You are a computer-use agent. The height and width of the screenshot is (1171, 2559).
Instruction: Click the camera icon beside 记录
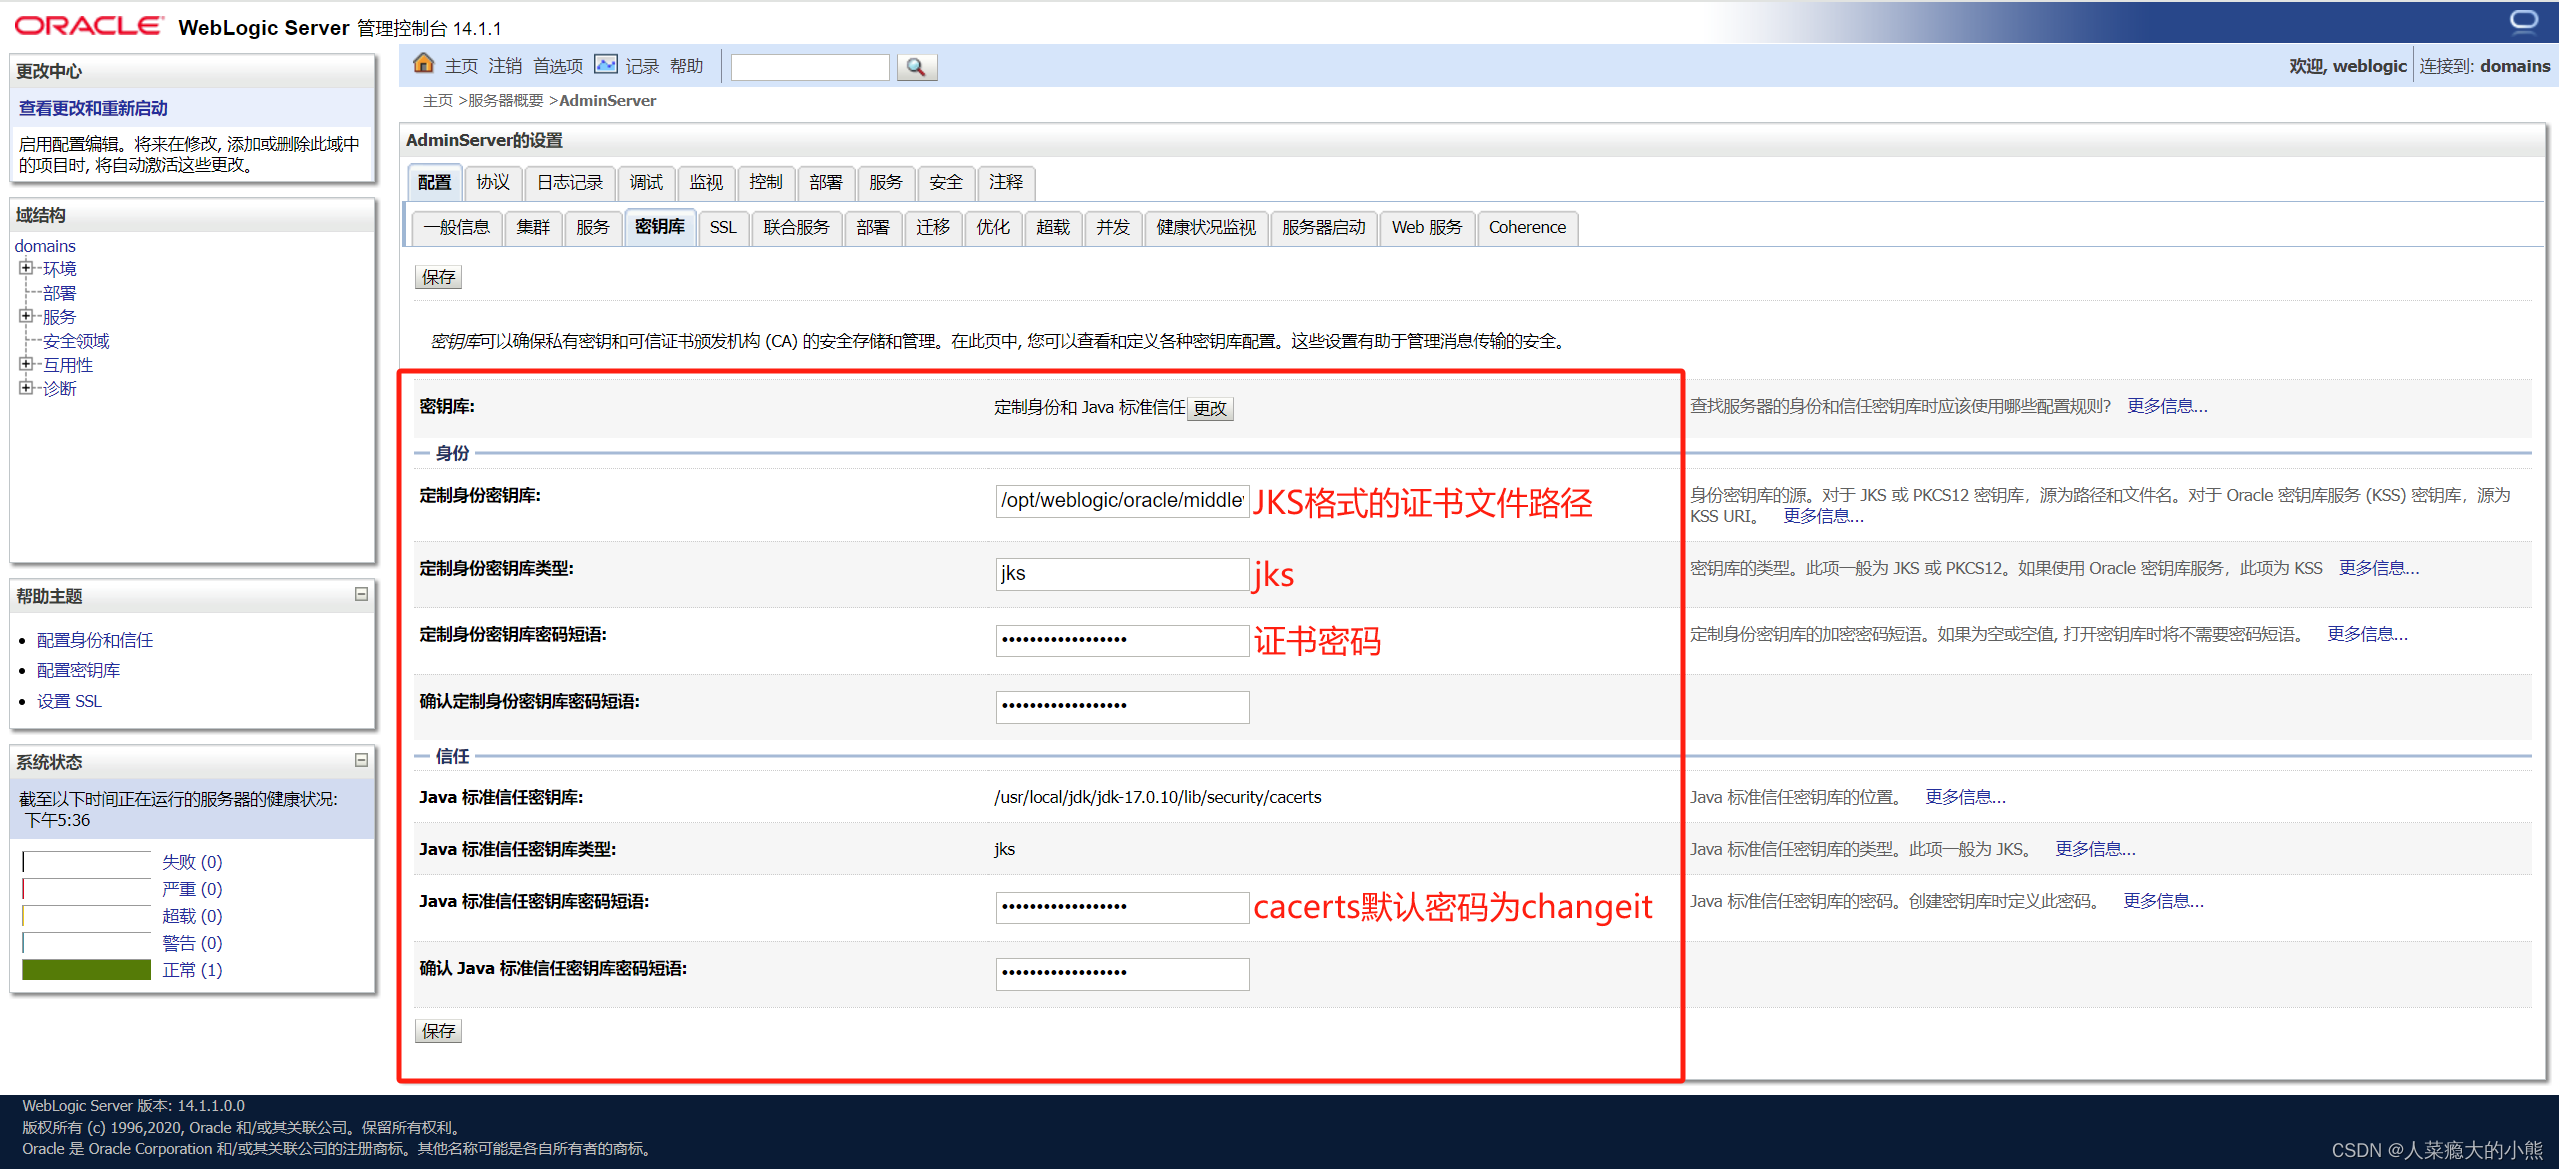coord(606,64)
